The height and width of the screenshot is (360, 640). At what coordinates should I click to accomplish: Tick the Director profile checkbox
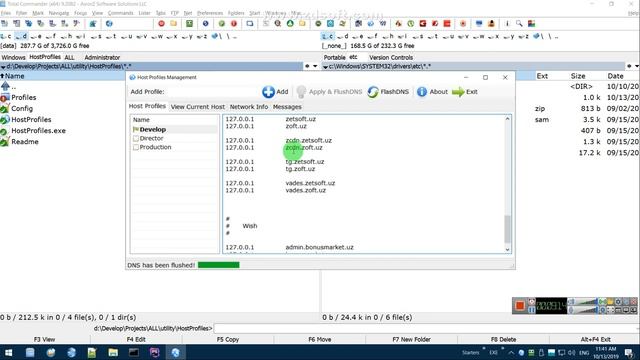point(136,138)
